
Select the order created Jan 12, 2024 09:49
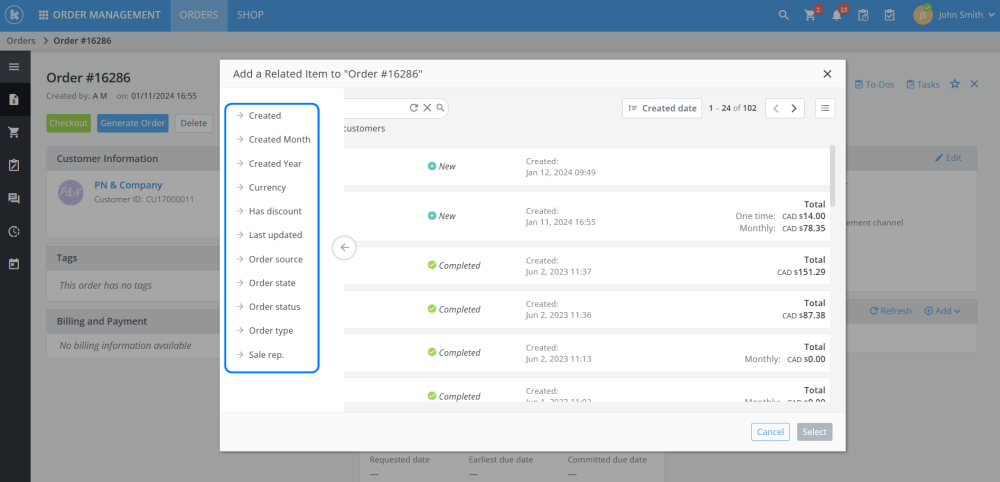[x=587, y=166]
